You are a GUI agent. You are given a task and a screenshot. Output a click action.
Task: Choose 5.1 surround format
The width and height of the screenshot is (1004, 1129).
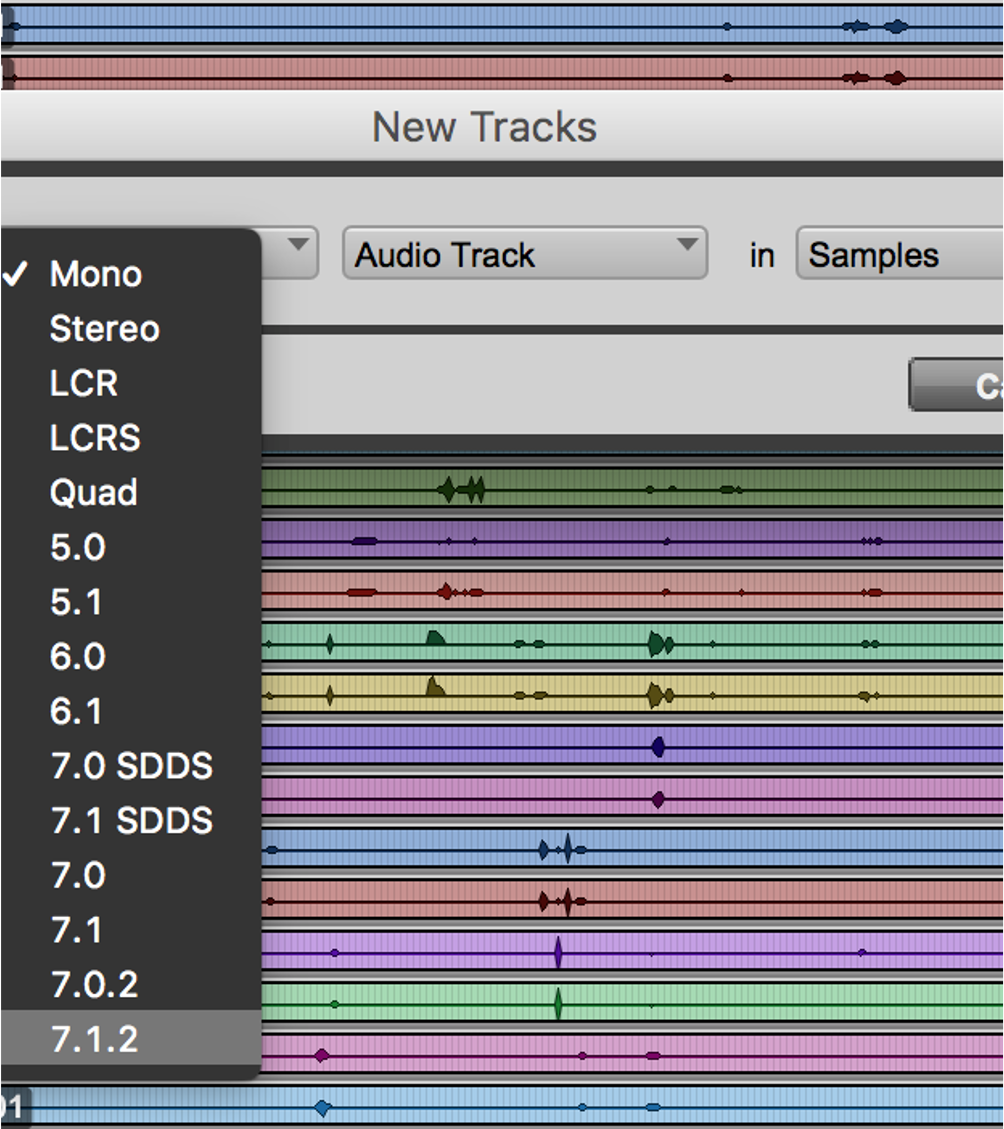point(76,602)
